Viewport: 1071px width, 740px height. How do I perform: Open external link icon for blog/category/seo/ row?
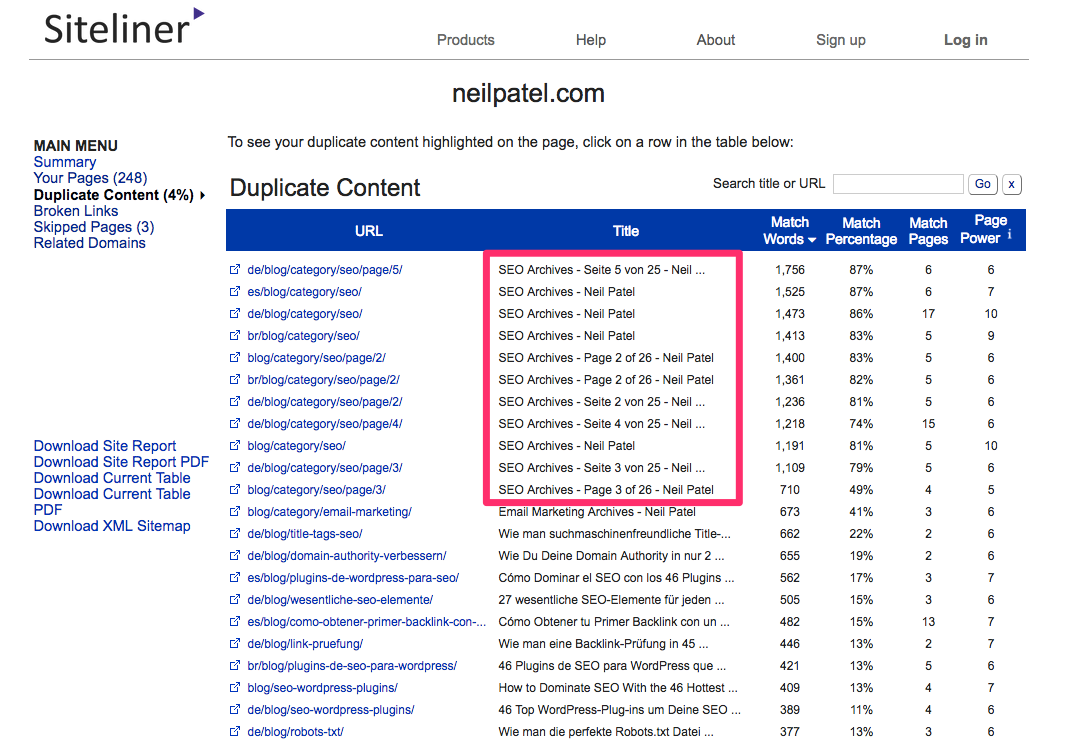[x=234, y=446]
